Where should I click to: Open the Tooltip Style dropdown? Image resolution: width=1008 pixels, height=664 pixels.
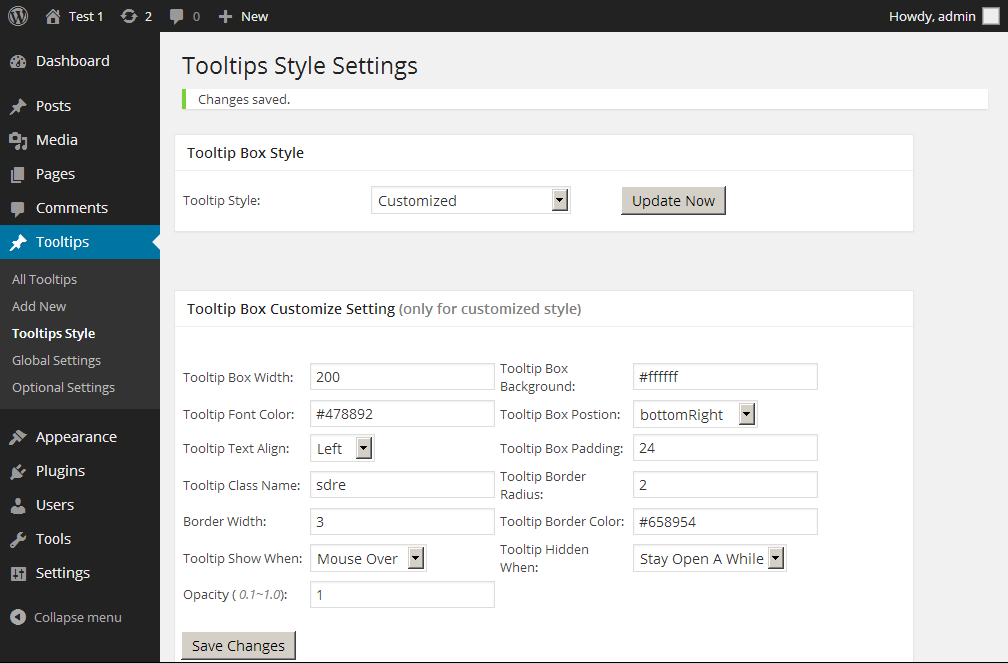coord(470,201)
